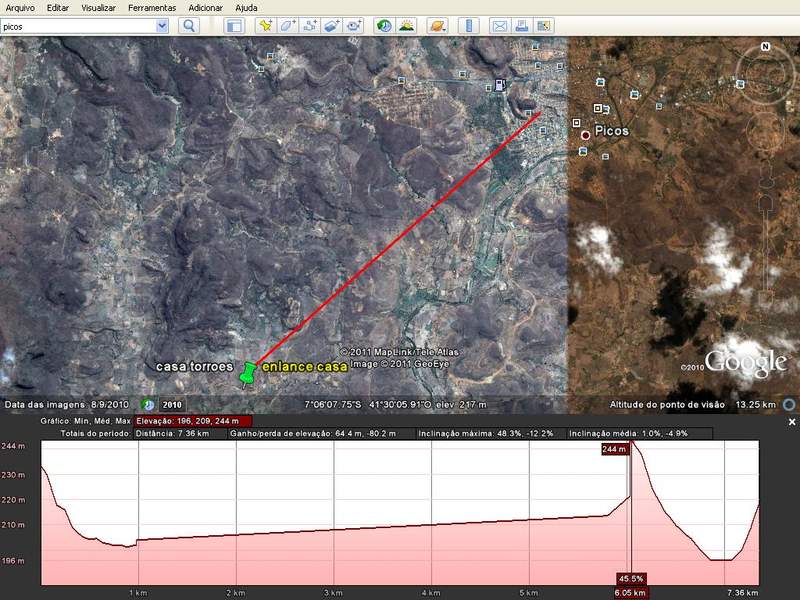The image size is (800, 600).
Task: Click the 6.05 km distance cursor label
Action: tap(631, 593)
